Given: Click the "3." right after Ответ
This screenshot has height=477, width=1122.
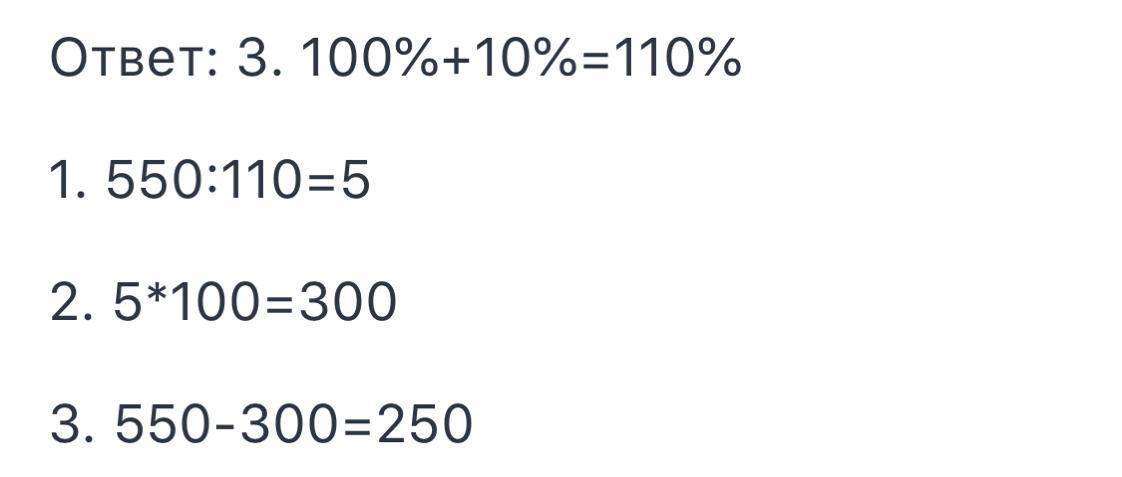Looking at the screenshot, I should coord(262,62).
